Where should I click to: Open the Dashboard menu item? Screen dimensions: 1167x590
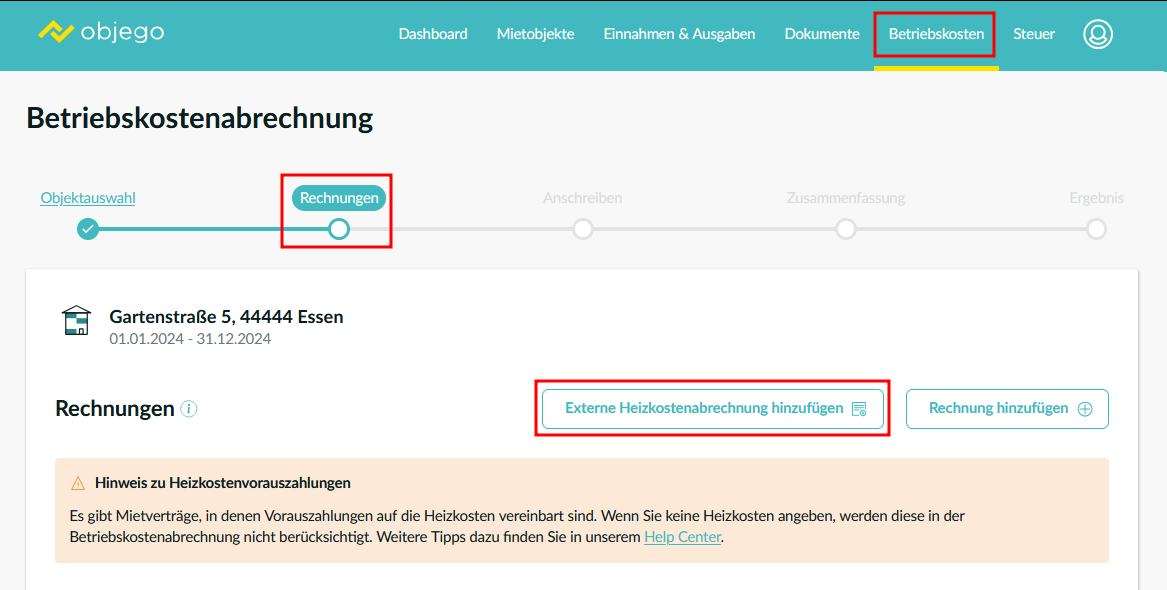tap(433, 34)
